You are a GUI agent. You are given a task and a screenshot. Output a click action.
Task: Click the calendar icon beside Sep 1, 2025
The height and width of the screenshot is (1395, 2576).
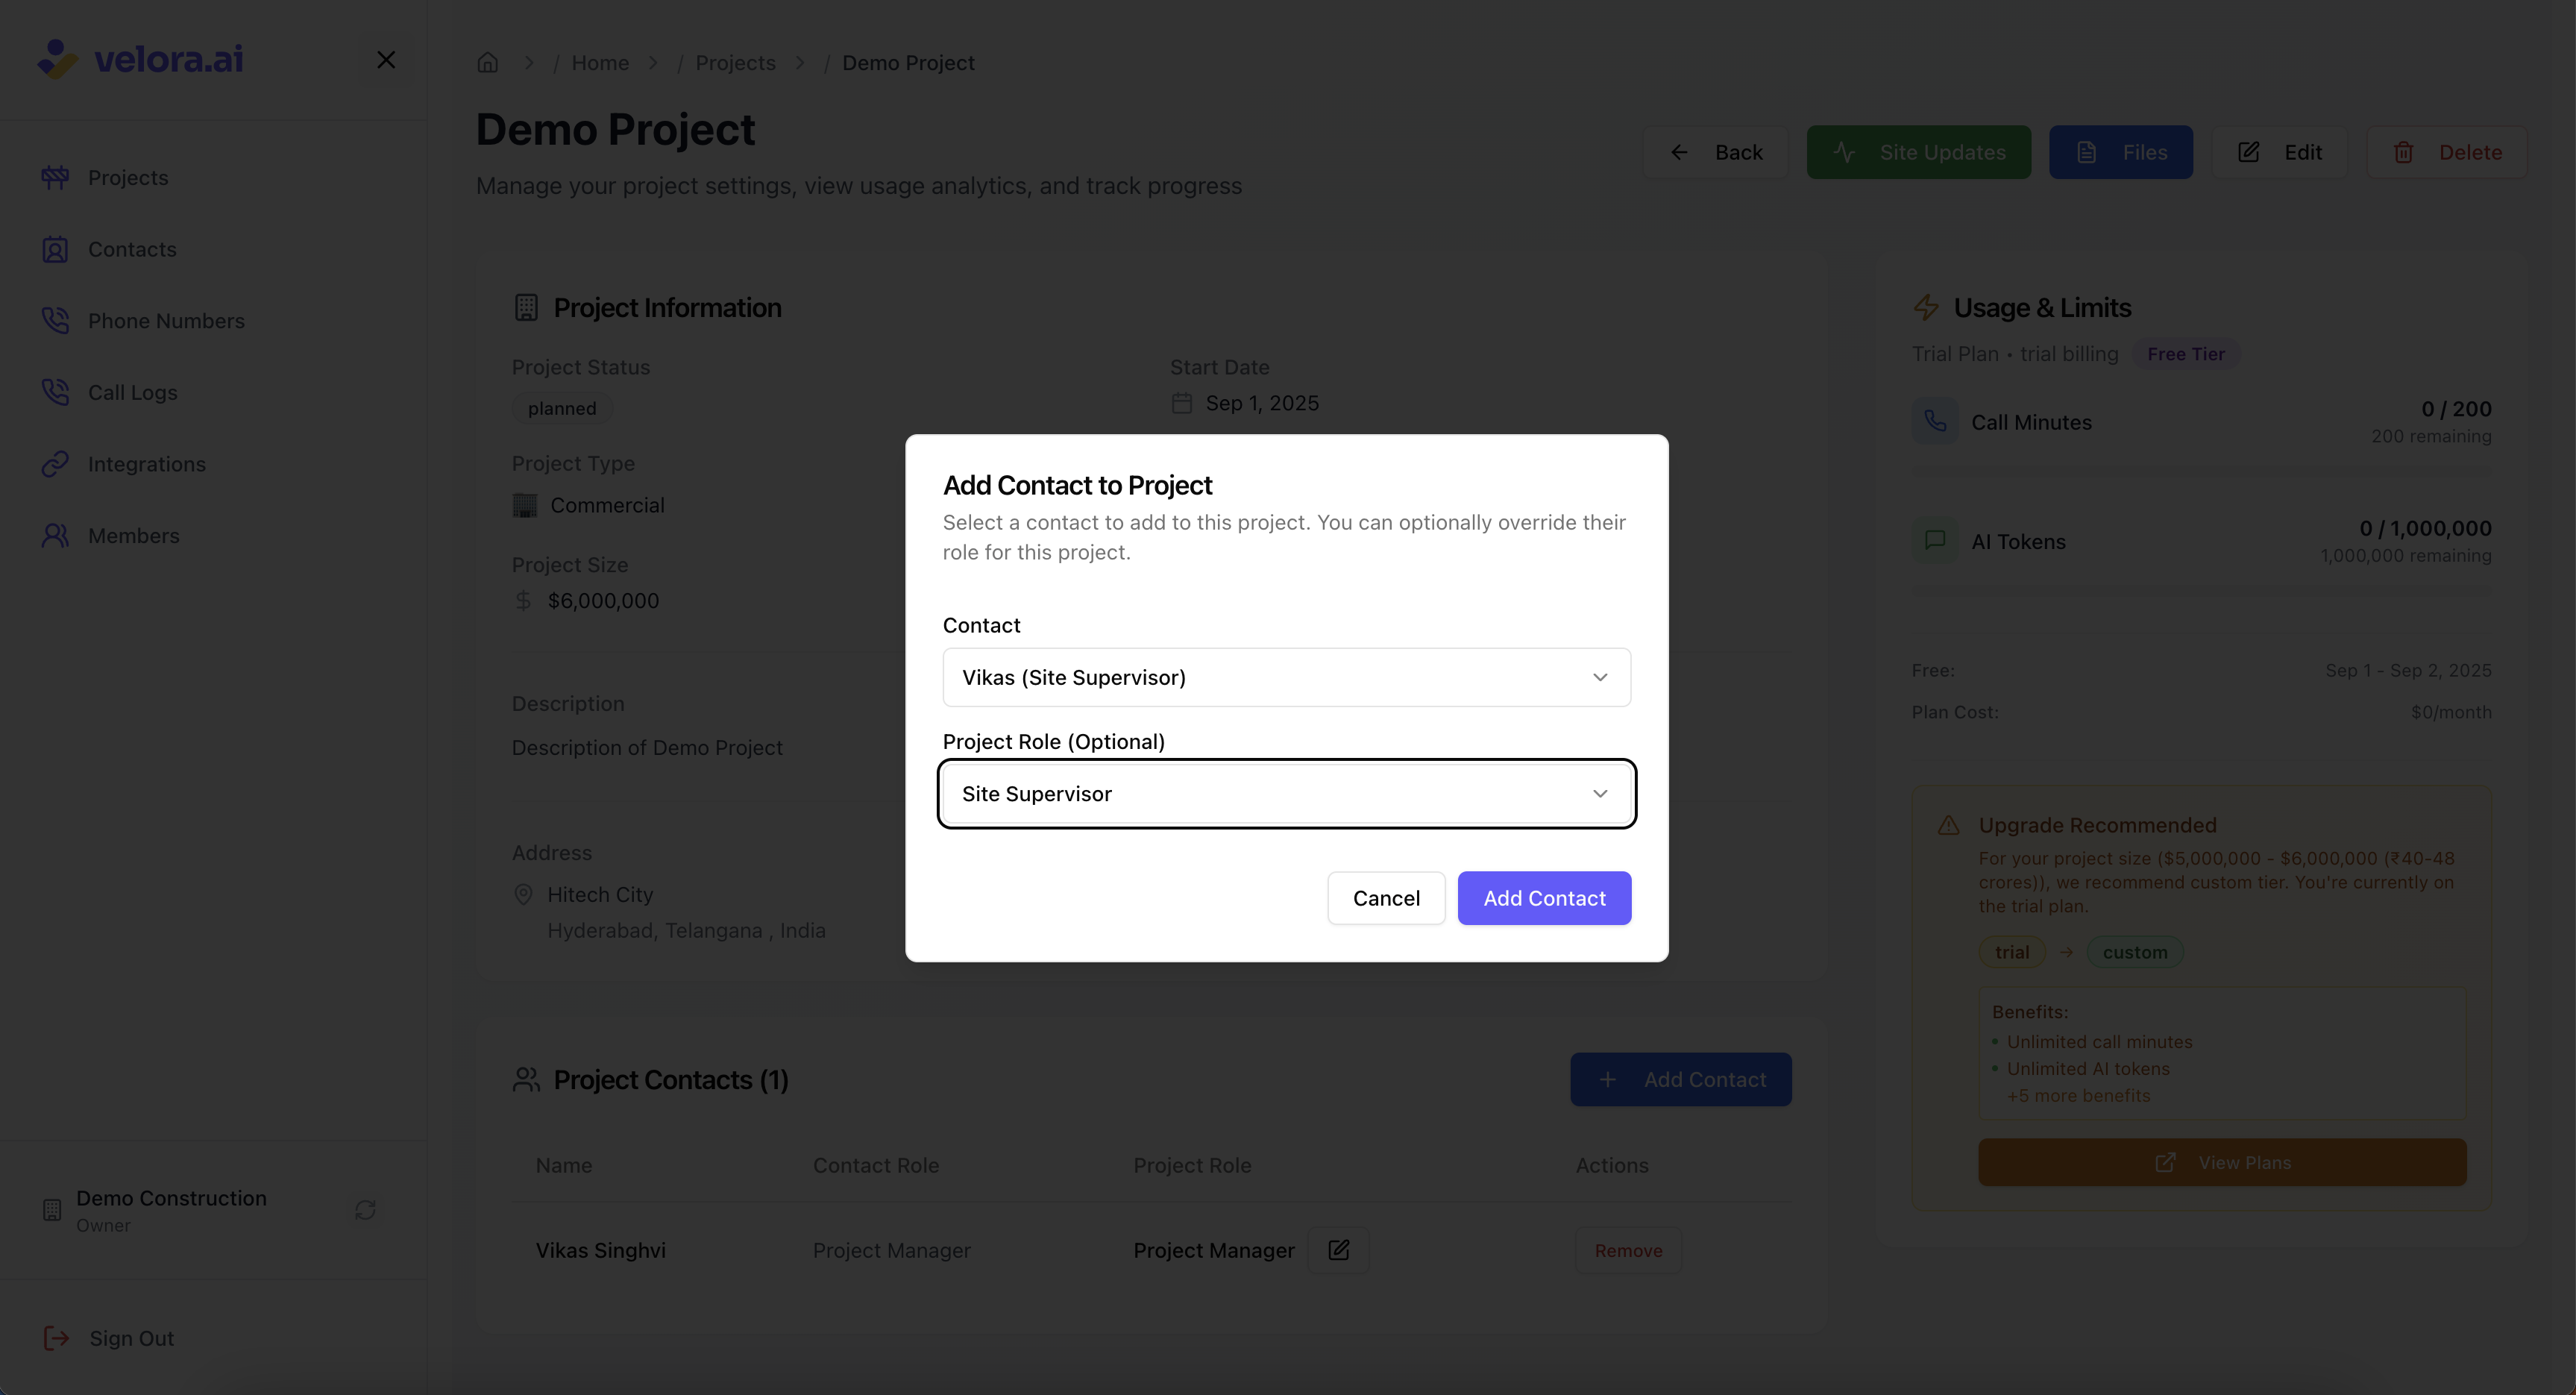coord(1182,403)
